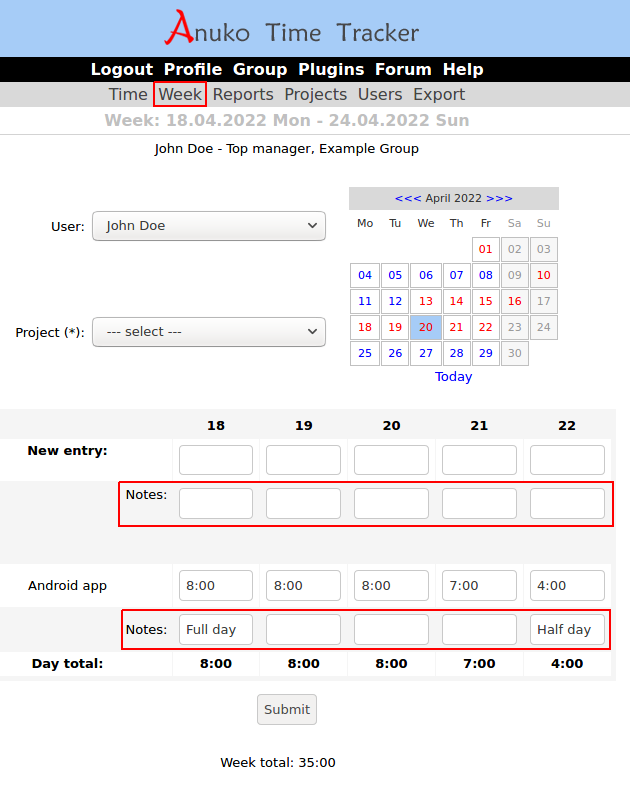The height and width of the screenshot is (790, 630).
Task: Click Android app 8:00 field for day 20
Action: pyautogui.click(x=391, y=585)
